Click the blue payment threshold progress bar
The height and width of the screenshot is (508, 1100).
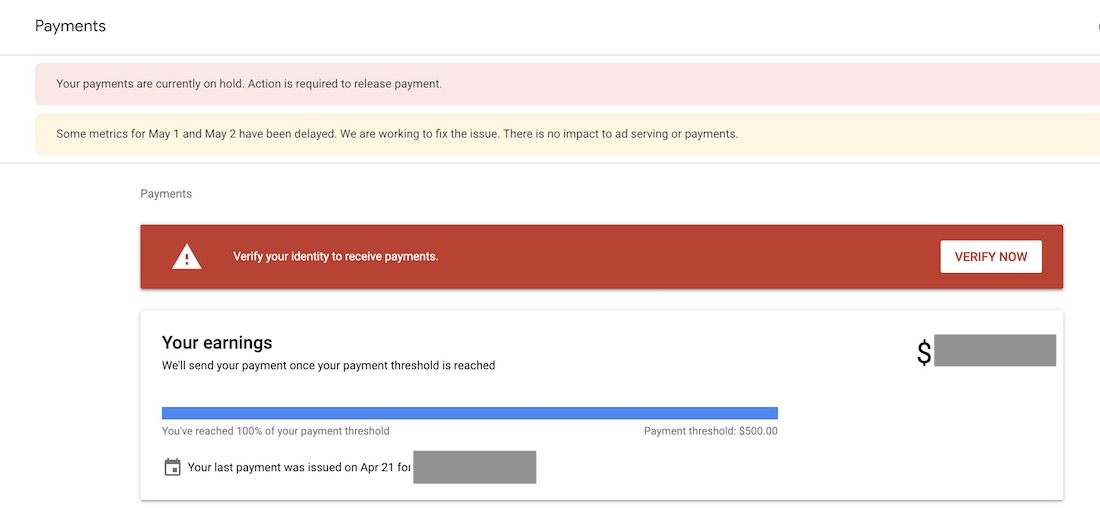click(x=469, y=413)
